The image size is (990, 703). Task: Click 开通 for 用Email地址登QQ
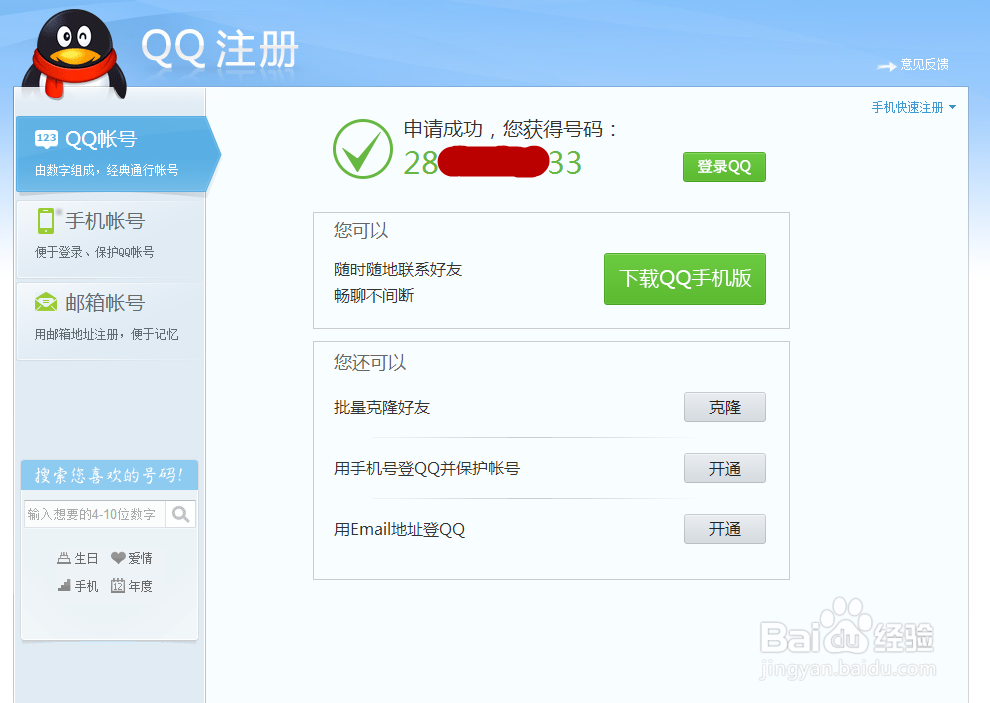tap(725, 529)
